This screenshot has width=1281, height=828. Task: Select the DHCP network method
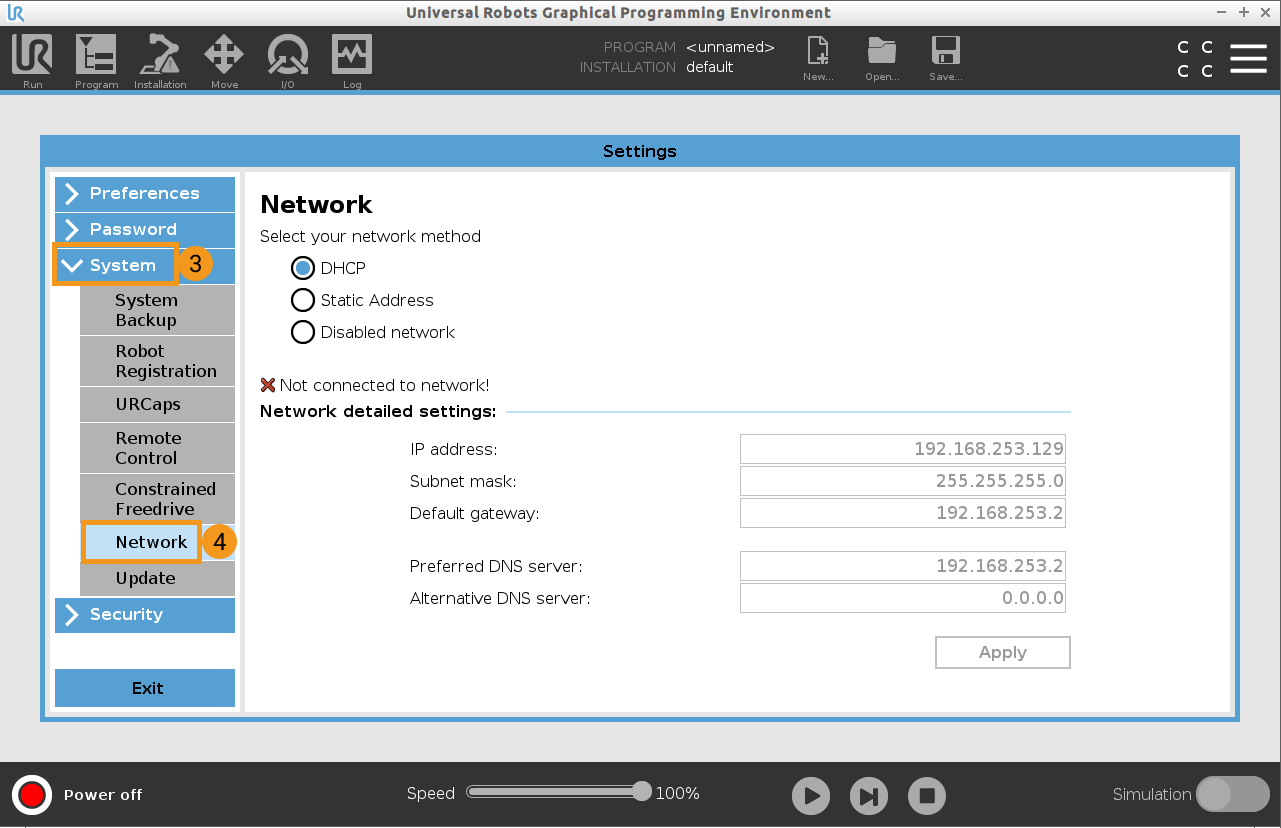(303, 267)
